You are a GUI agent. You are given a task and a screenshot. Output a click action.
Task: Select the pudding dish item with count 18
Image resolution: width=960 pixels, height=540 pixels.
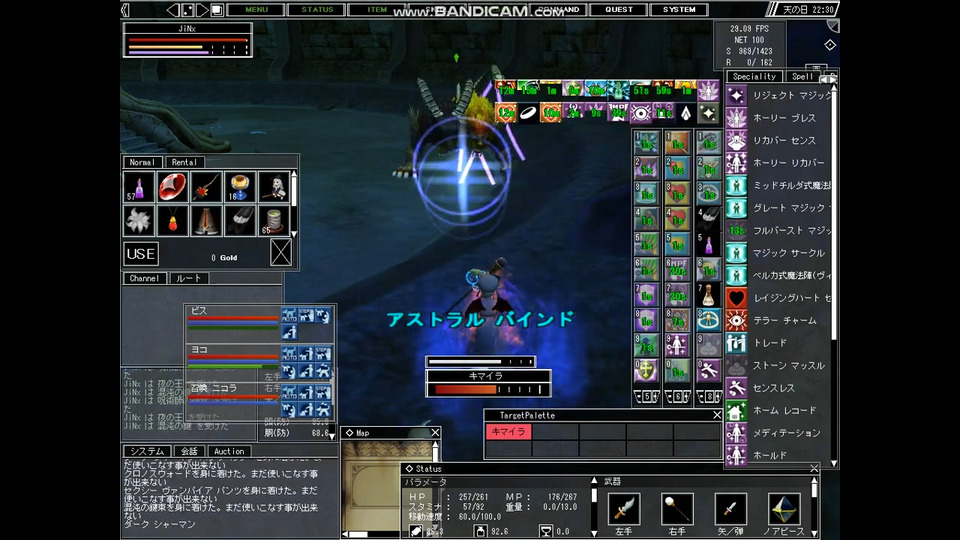pyautogui.click(x=240, y=187)
